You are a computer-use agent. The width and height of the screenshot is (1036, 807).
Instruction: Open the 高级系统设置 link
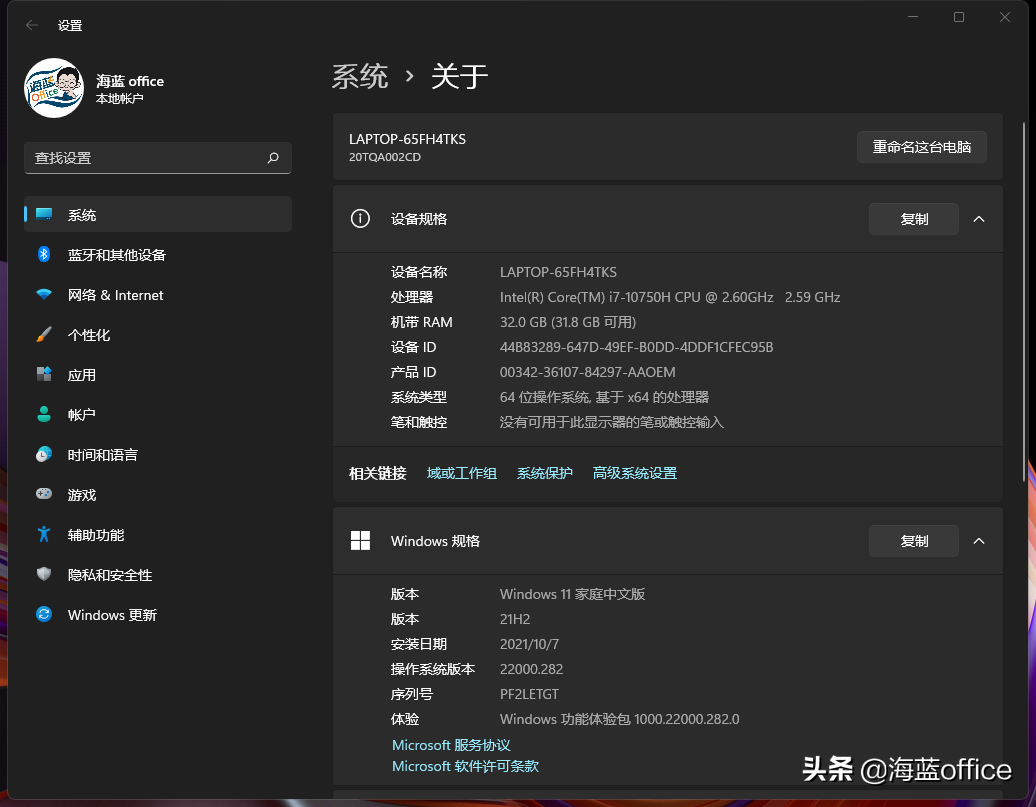click(x=635, y=473)
